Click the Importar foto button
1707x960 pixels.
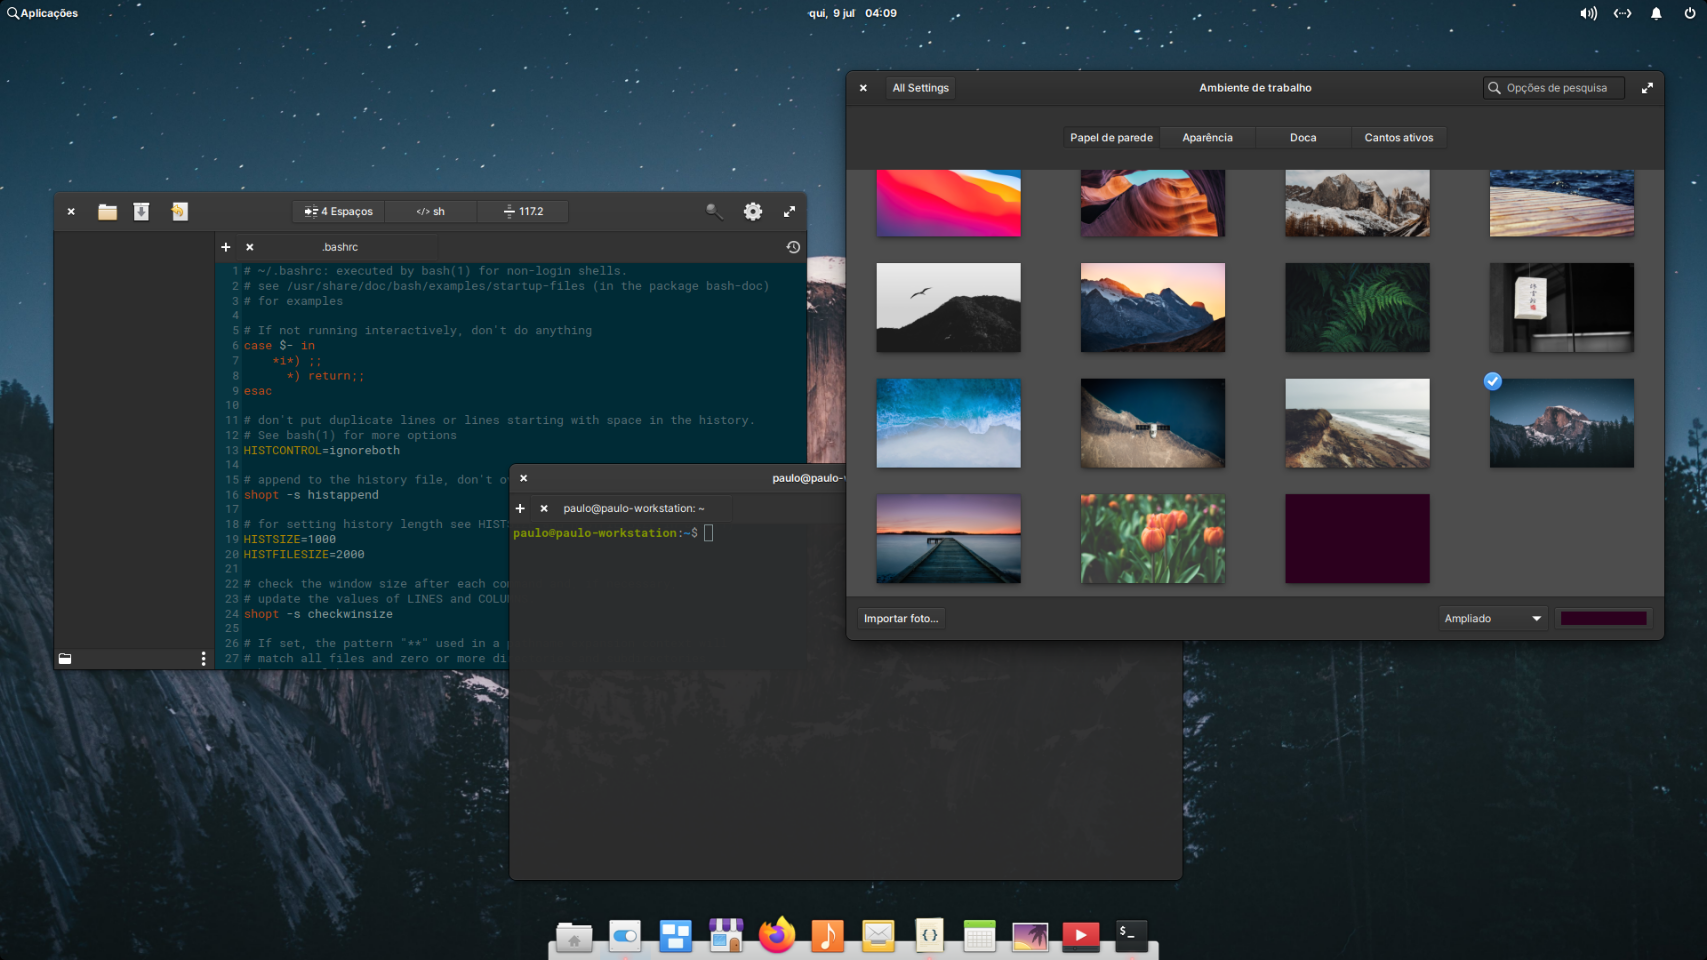pyautogui.click(x=901, y=618)
